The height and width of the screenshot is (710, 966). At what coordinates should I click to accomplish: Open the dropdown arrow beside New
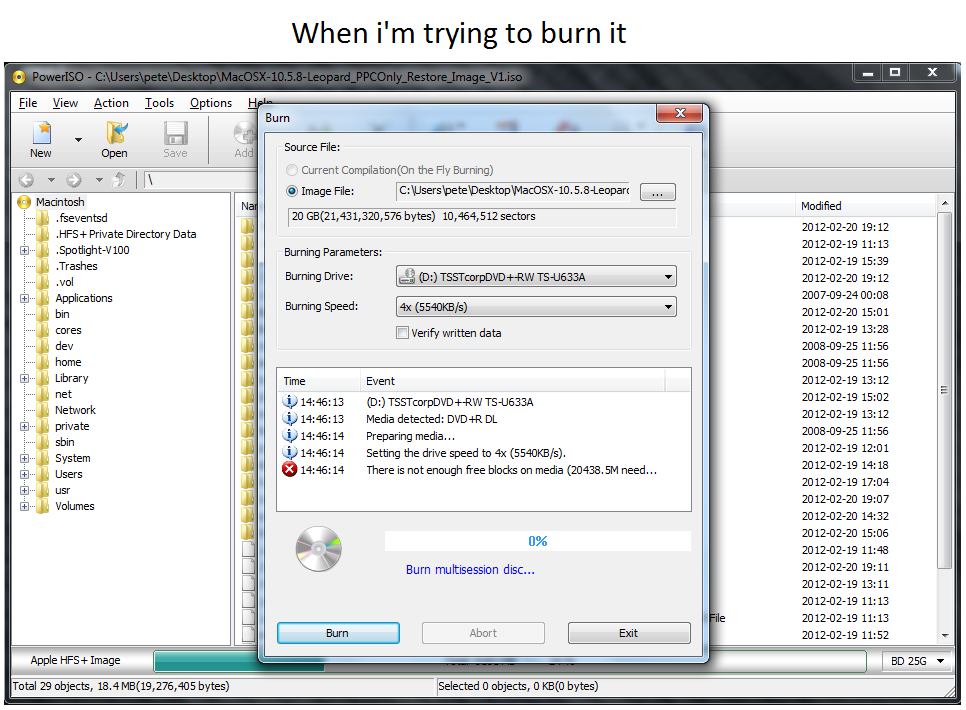pyautogui.click(x=78, y=140)
